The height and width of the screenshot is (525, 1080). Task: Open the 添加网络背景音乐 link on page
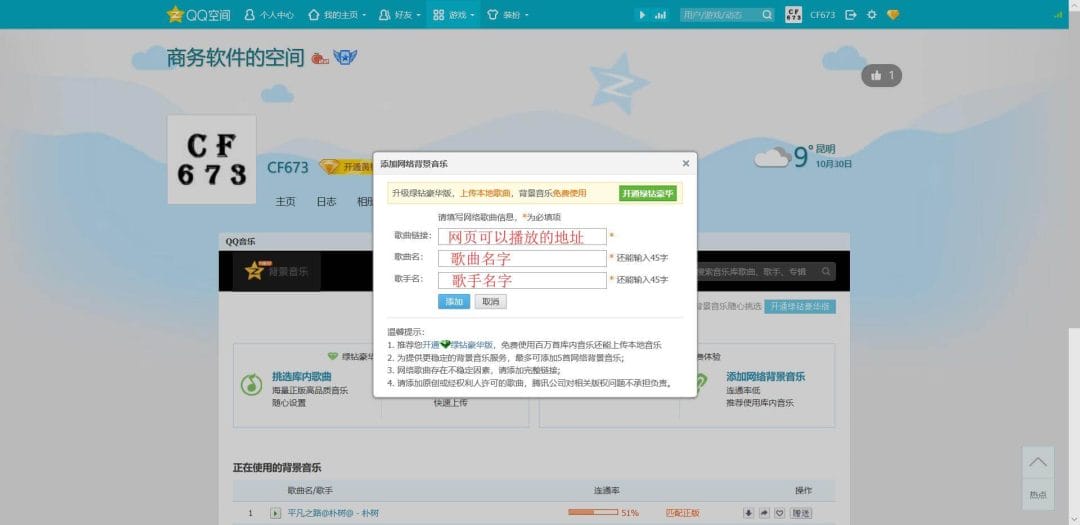point(765,377)
